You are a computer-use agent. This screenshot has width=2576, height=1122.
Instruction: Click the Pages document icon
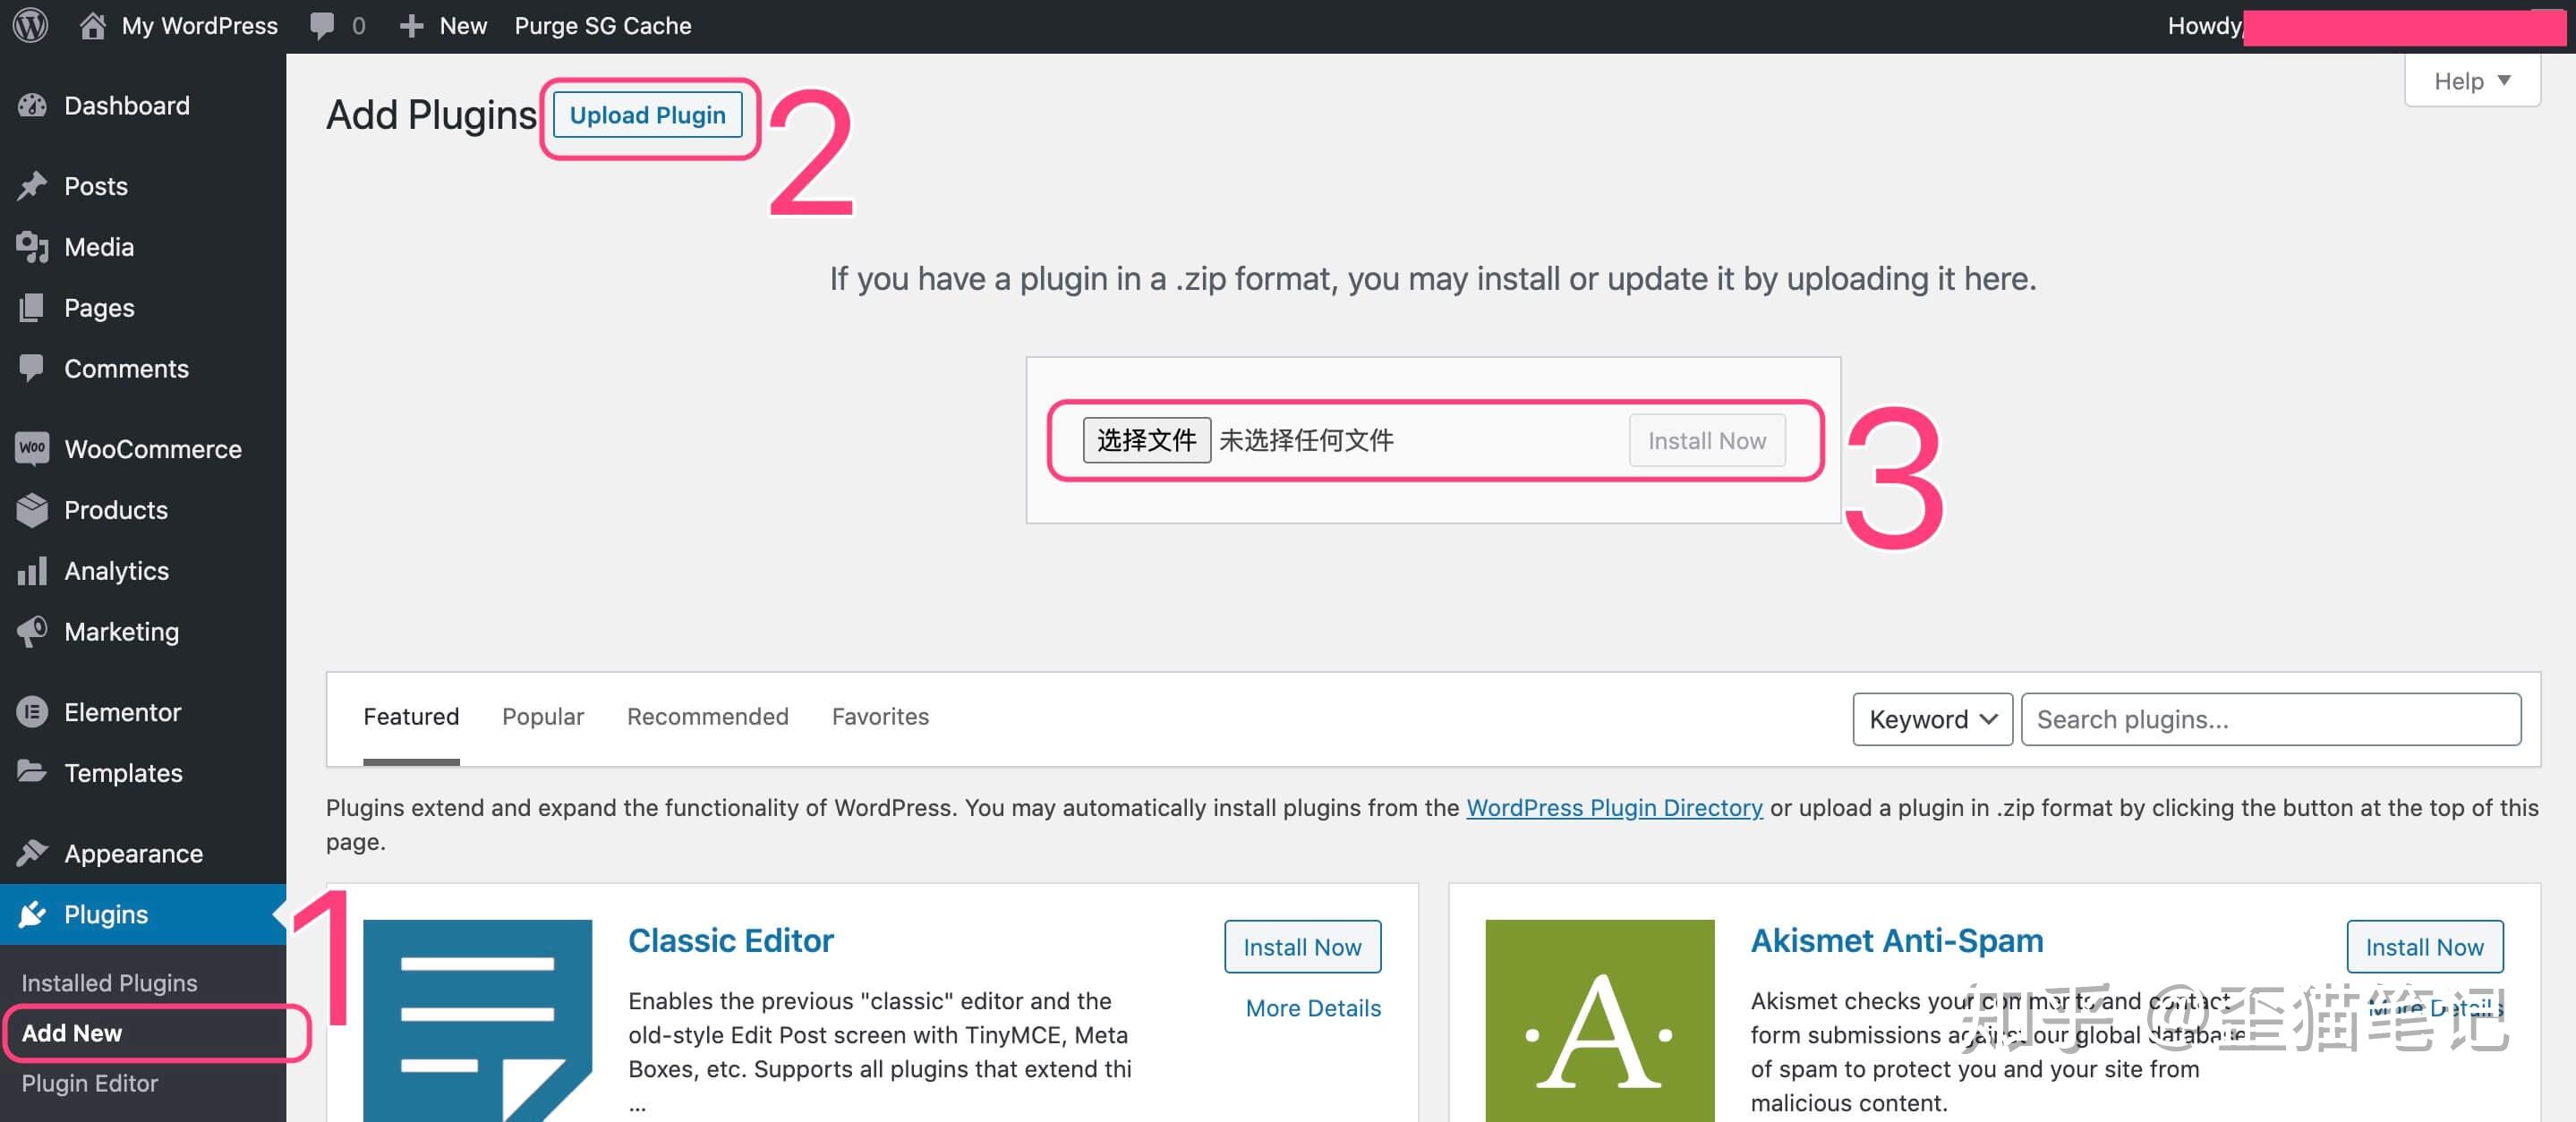[x=32, y=308]
